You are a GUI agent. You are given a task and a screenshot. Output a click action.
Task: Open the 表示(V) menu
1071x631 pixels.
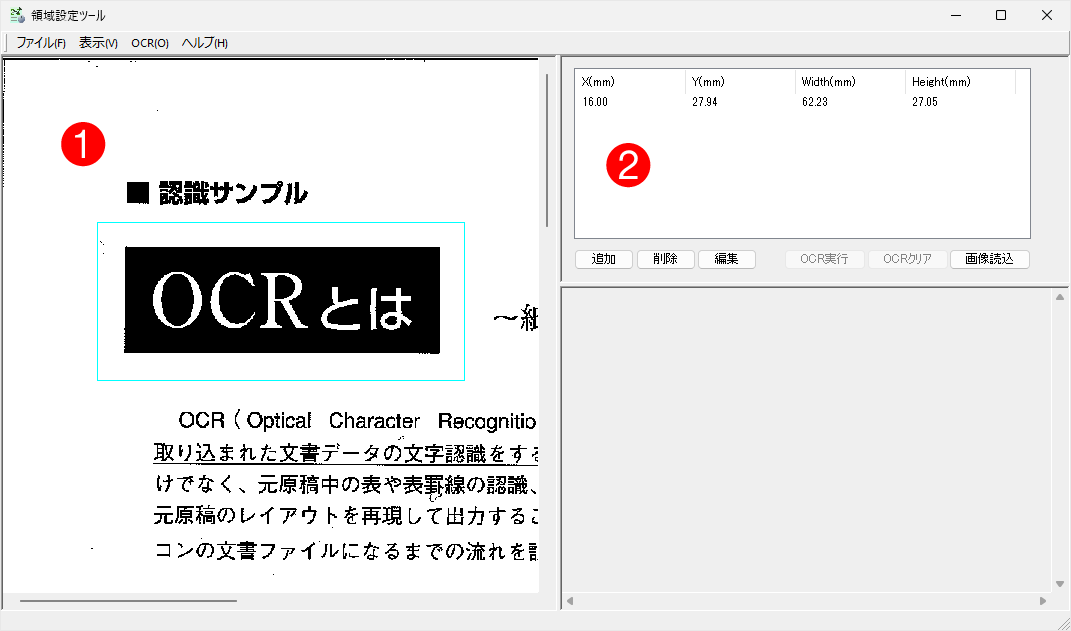pyautogui.click(x=96, y=43)
